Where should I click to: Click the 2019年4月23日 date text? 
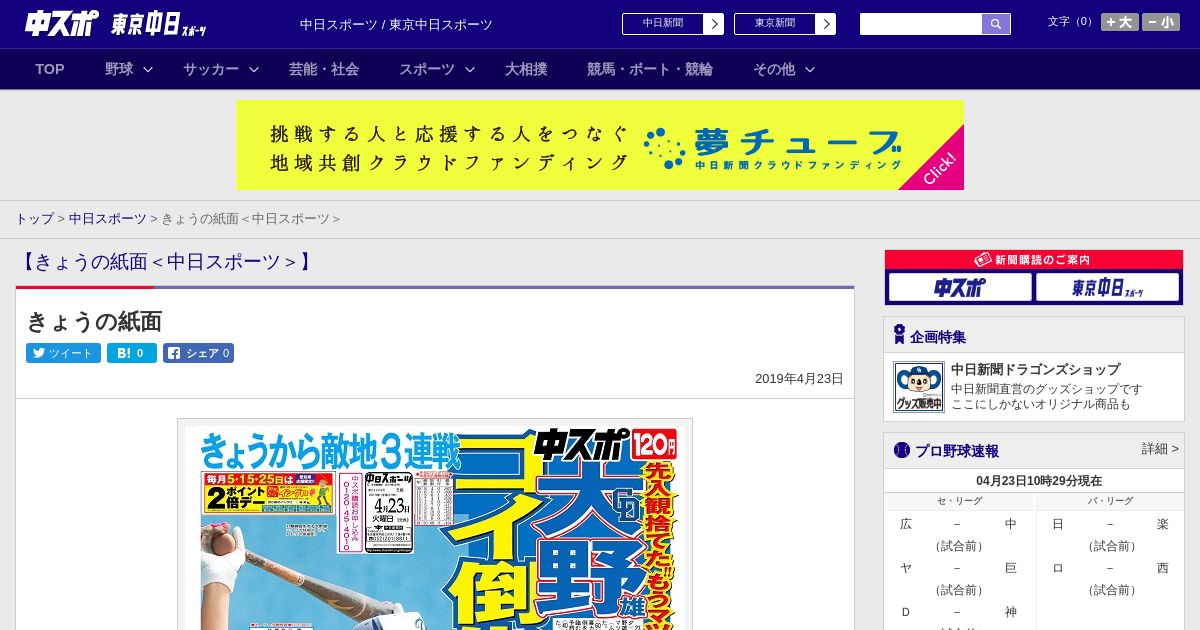(x=799, y=379)
